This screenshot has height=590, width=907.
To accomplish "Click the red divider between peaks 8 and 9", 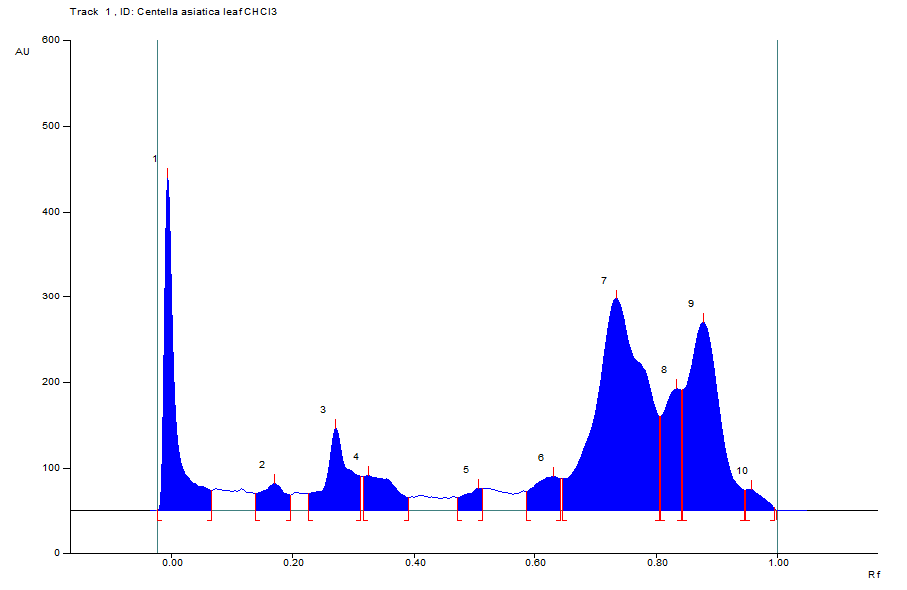I will point(682,450).
